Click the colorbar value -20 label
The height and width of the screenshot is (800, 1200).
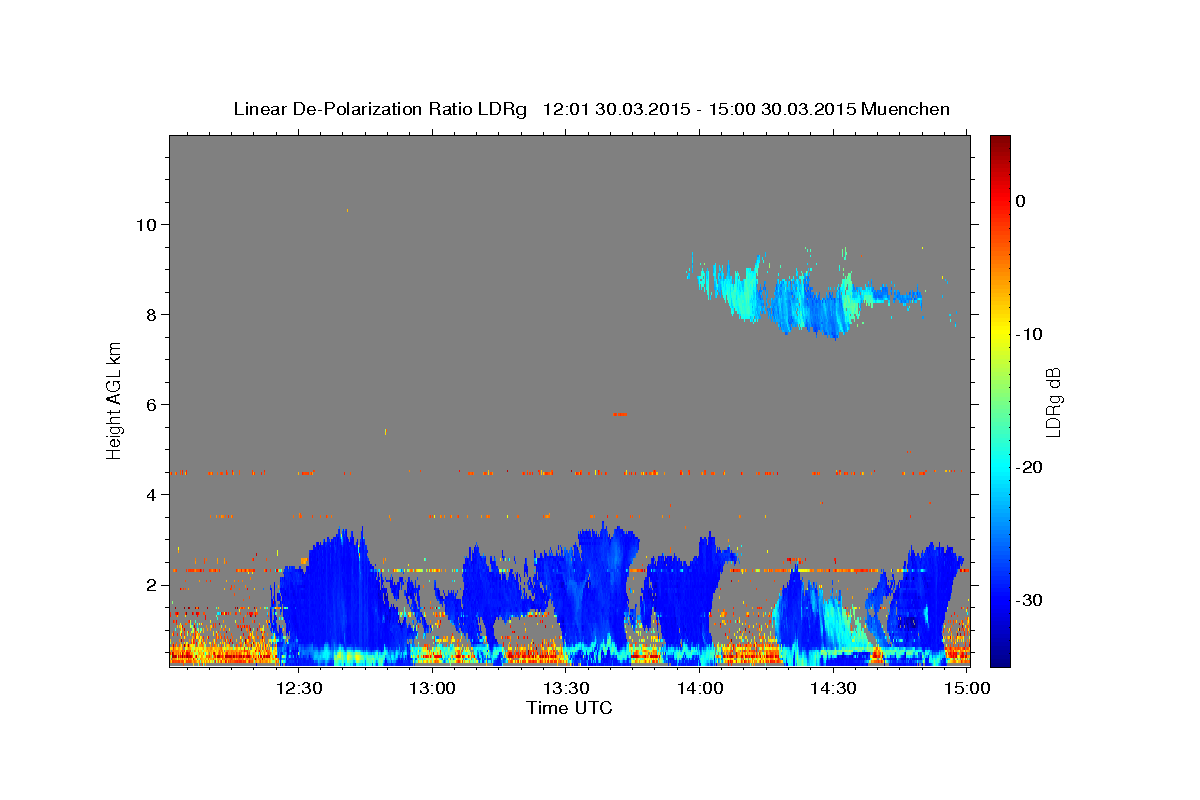(1030, 467)
